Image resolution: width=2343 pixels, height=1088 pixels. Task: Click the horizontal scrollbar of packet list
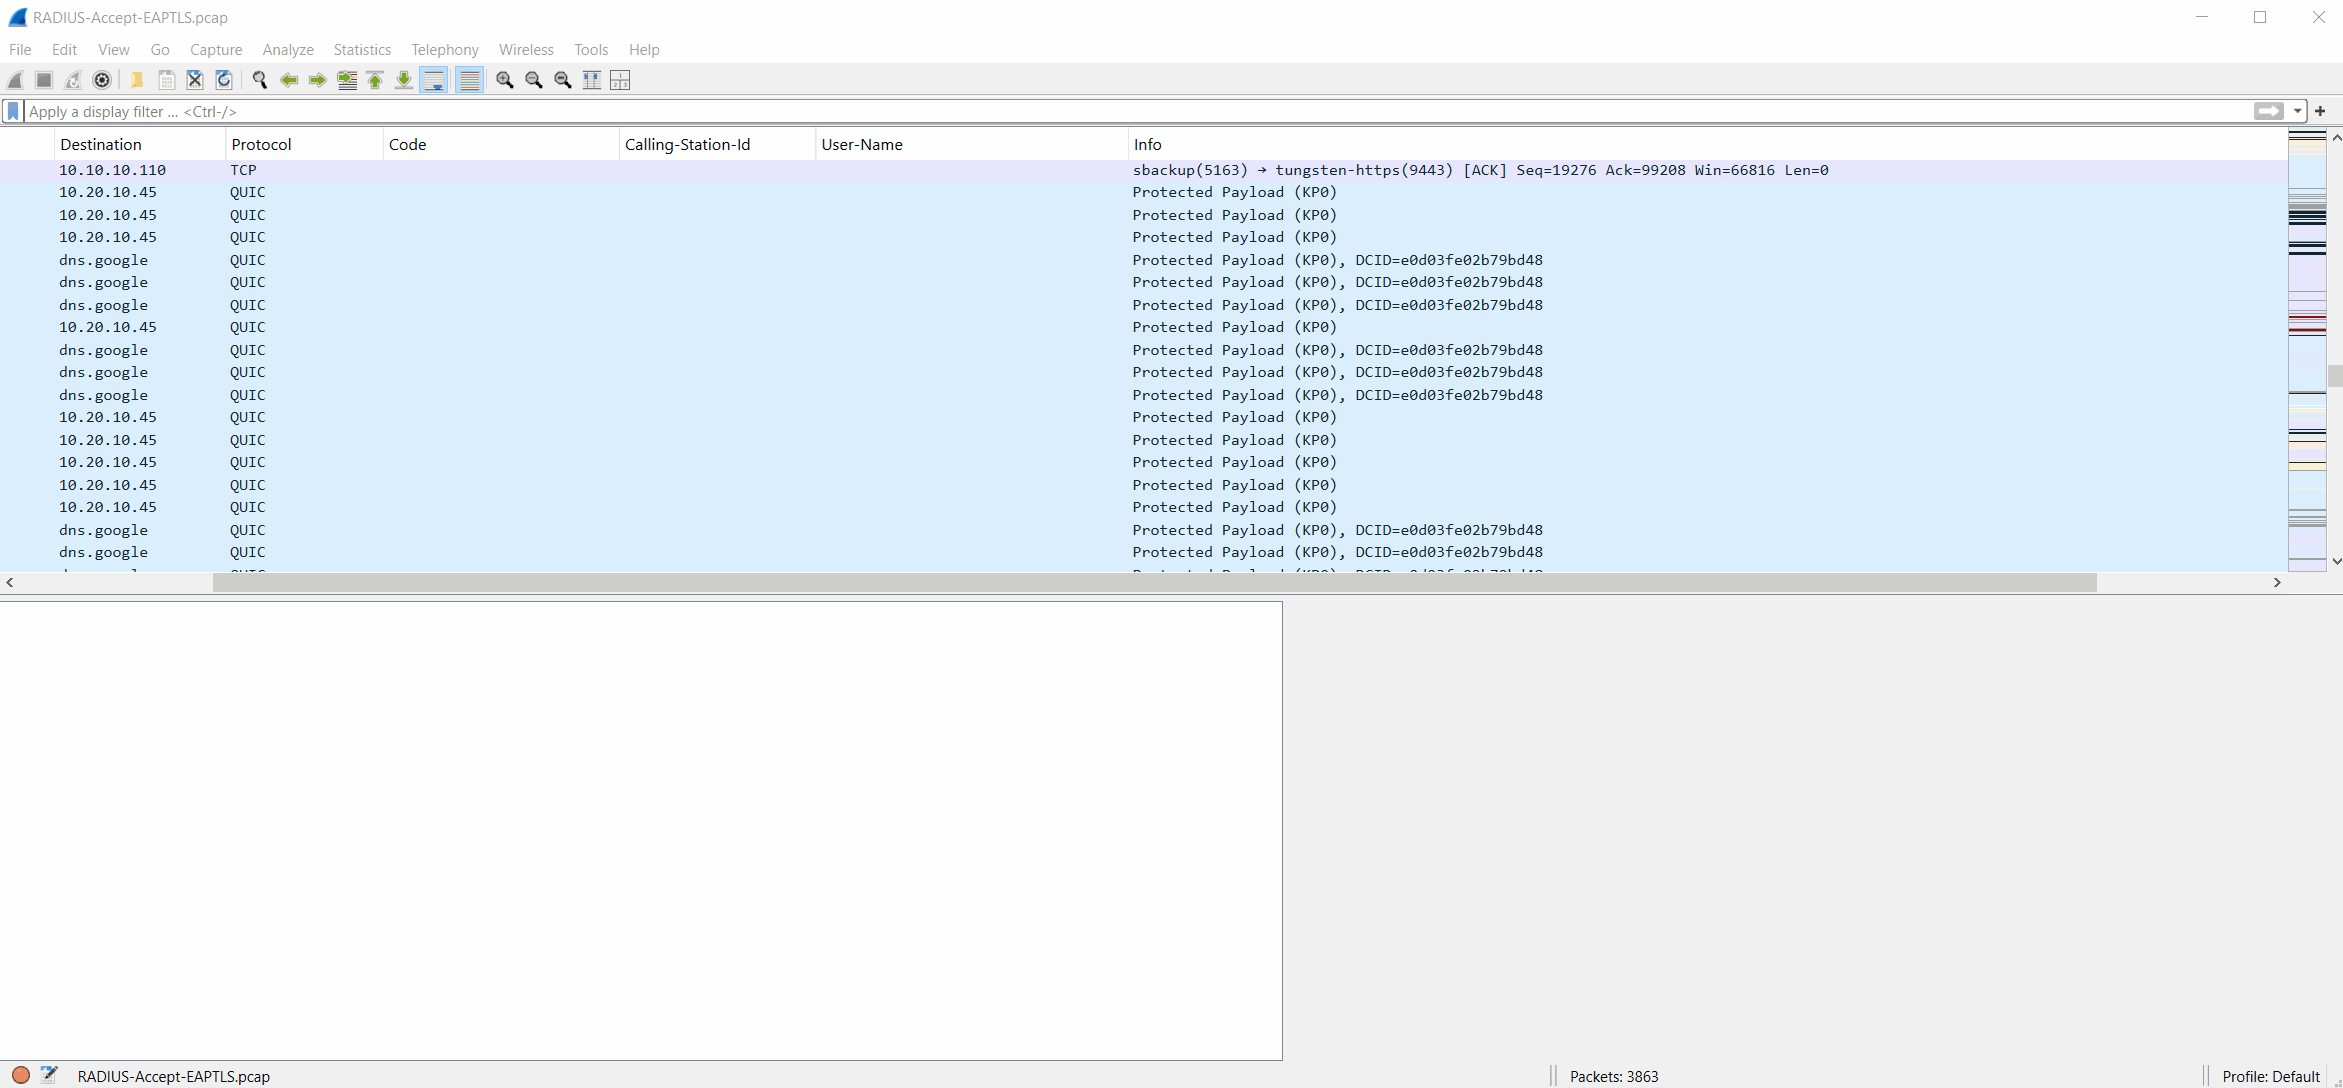point(1154,583)
